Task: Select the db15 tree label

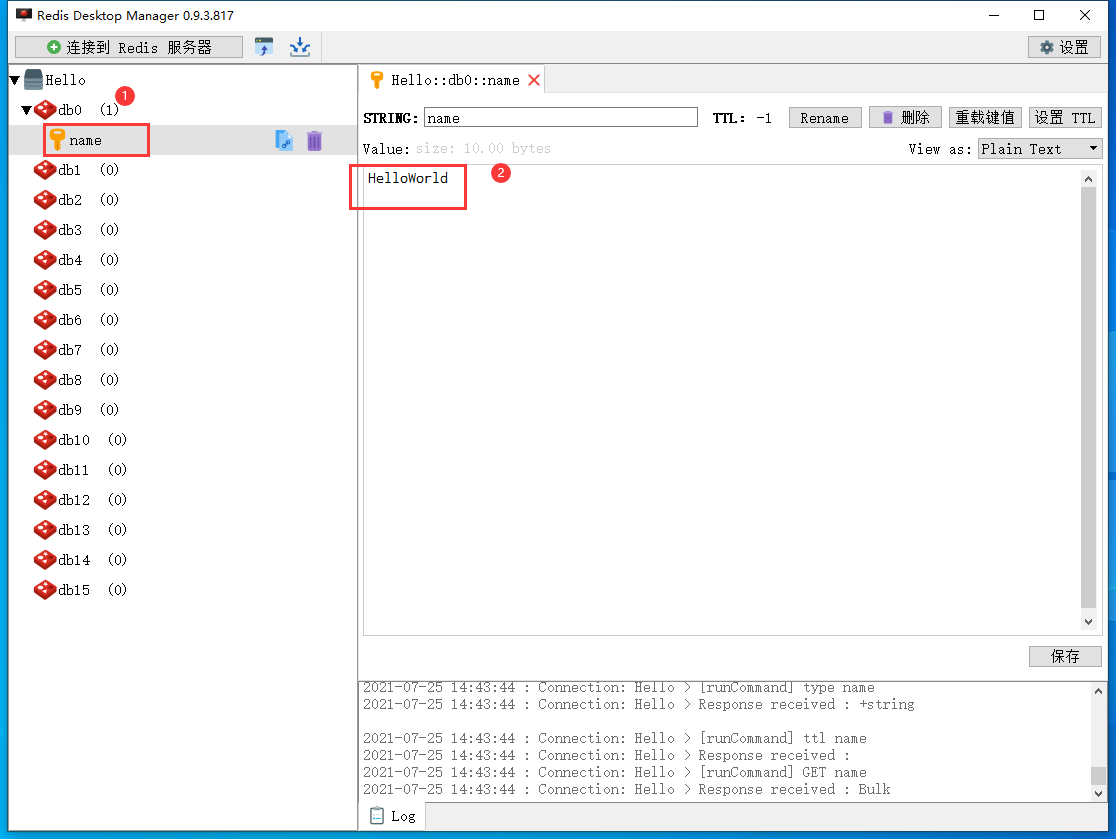Action: tap(74, 590)
